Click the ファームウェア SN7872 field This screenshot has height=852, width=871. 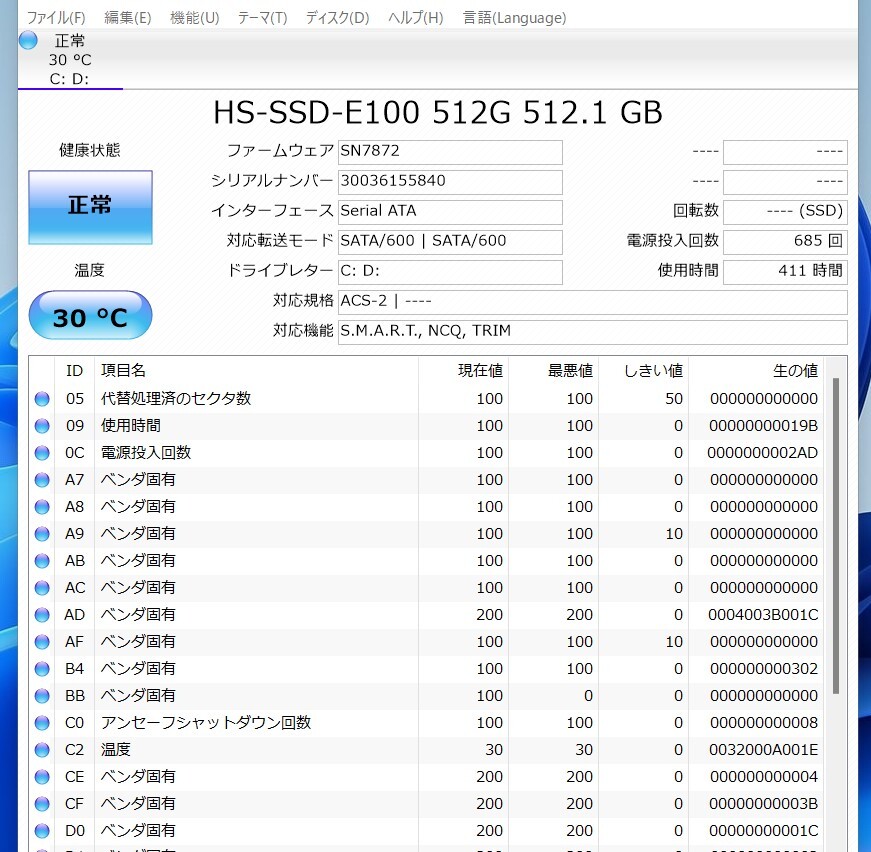coord(450,151)
